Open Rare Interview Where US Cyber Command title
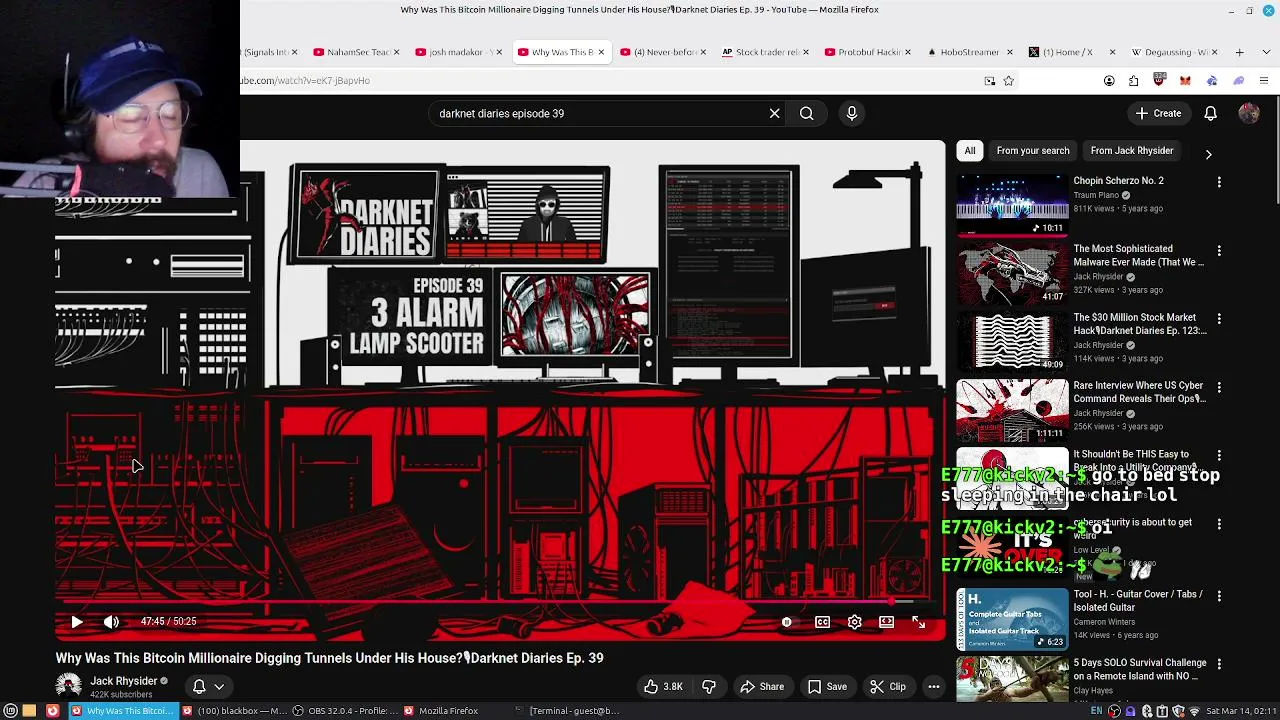 [x=1138, y=392]
